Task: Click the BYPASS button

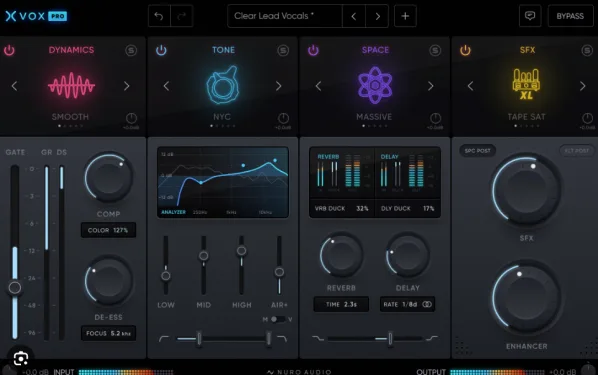Action: (570, 16)
